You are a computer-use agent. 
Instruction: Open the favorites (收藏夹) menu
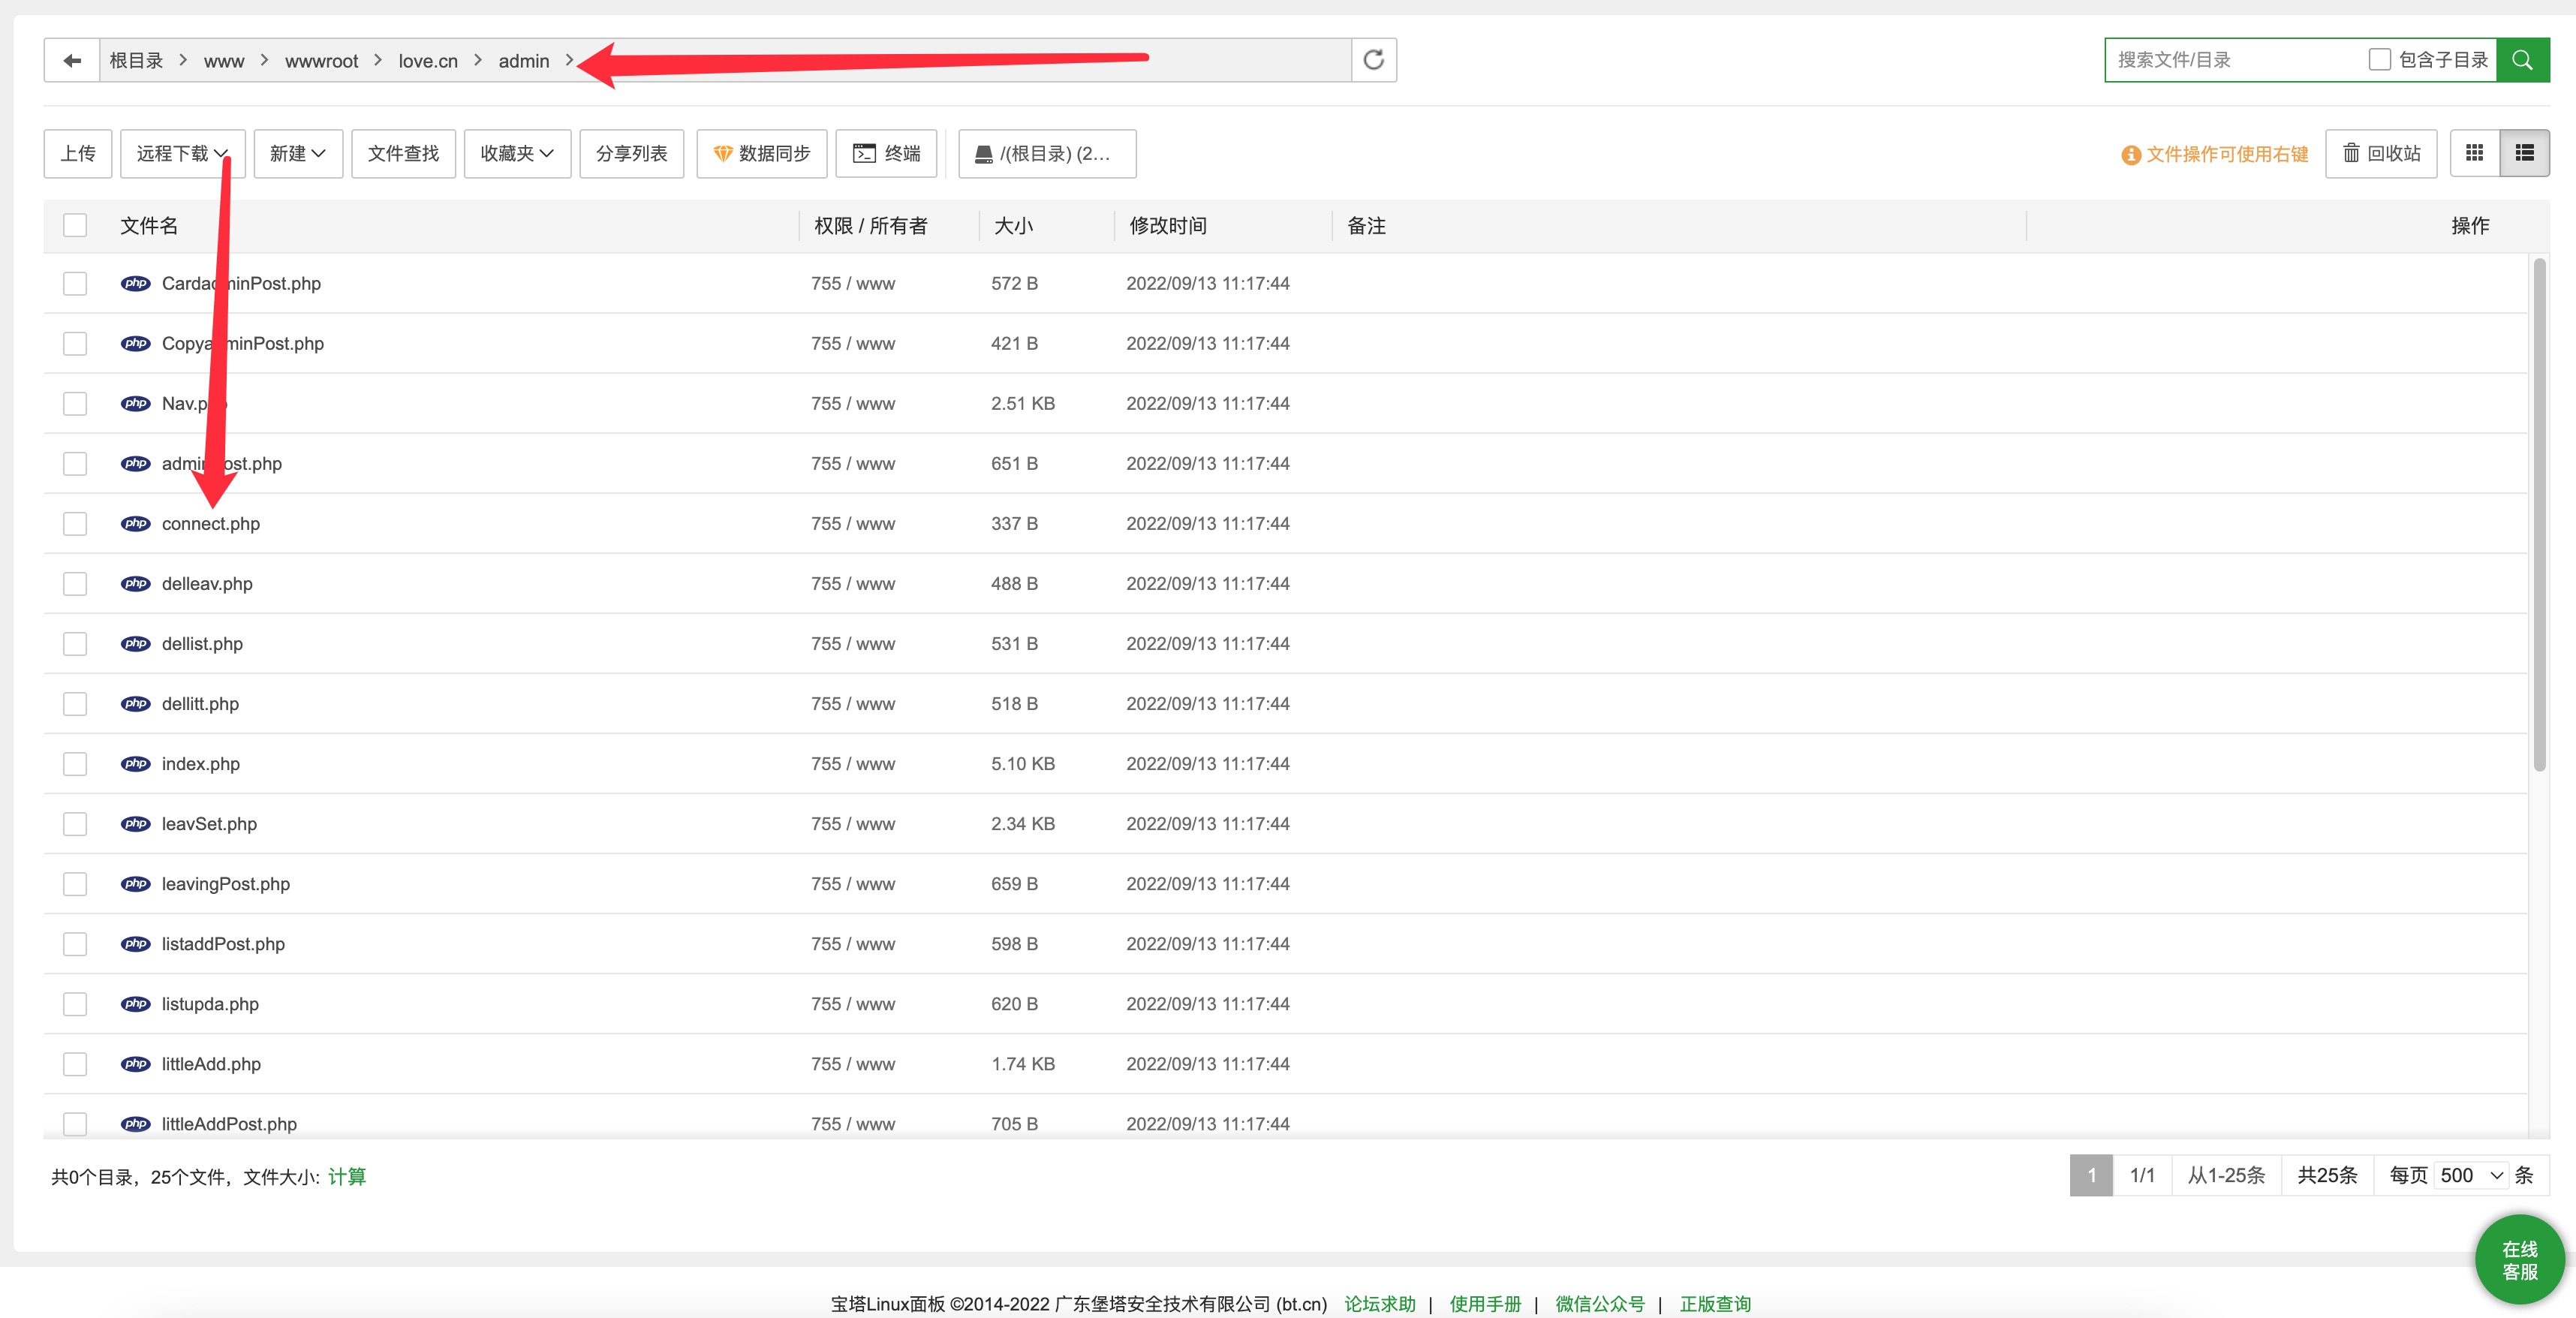(x=517, y=153)
